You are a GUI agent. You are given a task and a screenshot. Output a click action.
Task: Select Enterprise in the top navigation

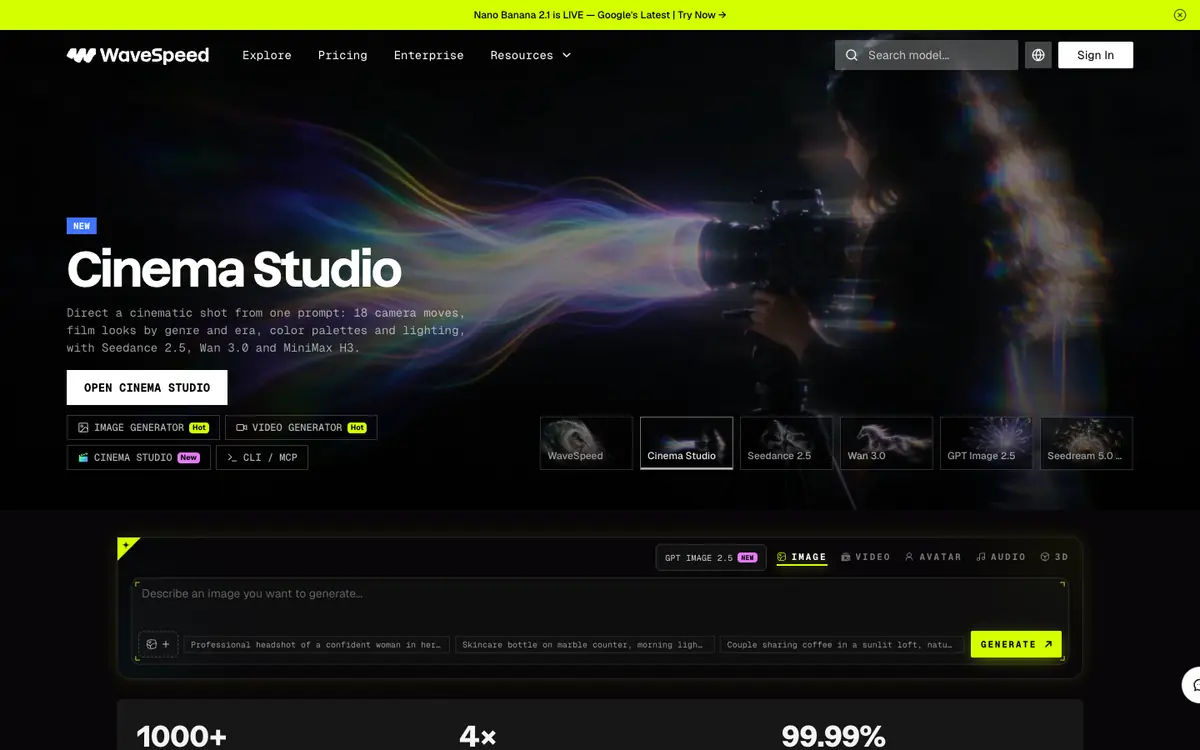point(429,55)
